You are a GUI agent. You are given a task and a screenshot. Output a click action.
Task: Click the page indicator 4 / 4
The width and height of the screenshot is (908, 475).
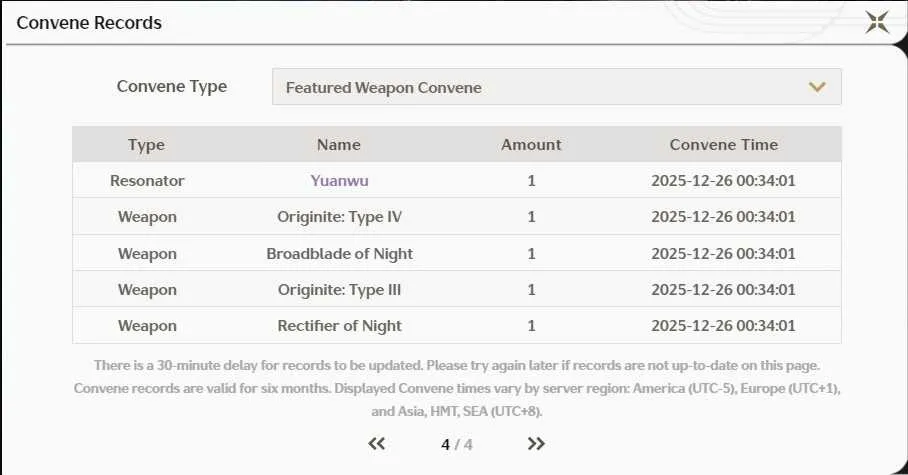click(x=457, y=445)
